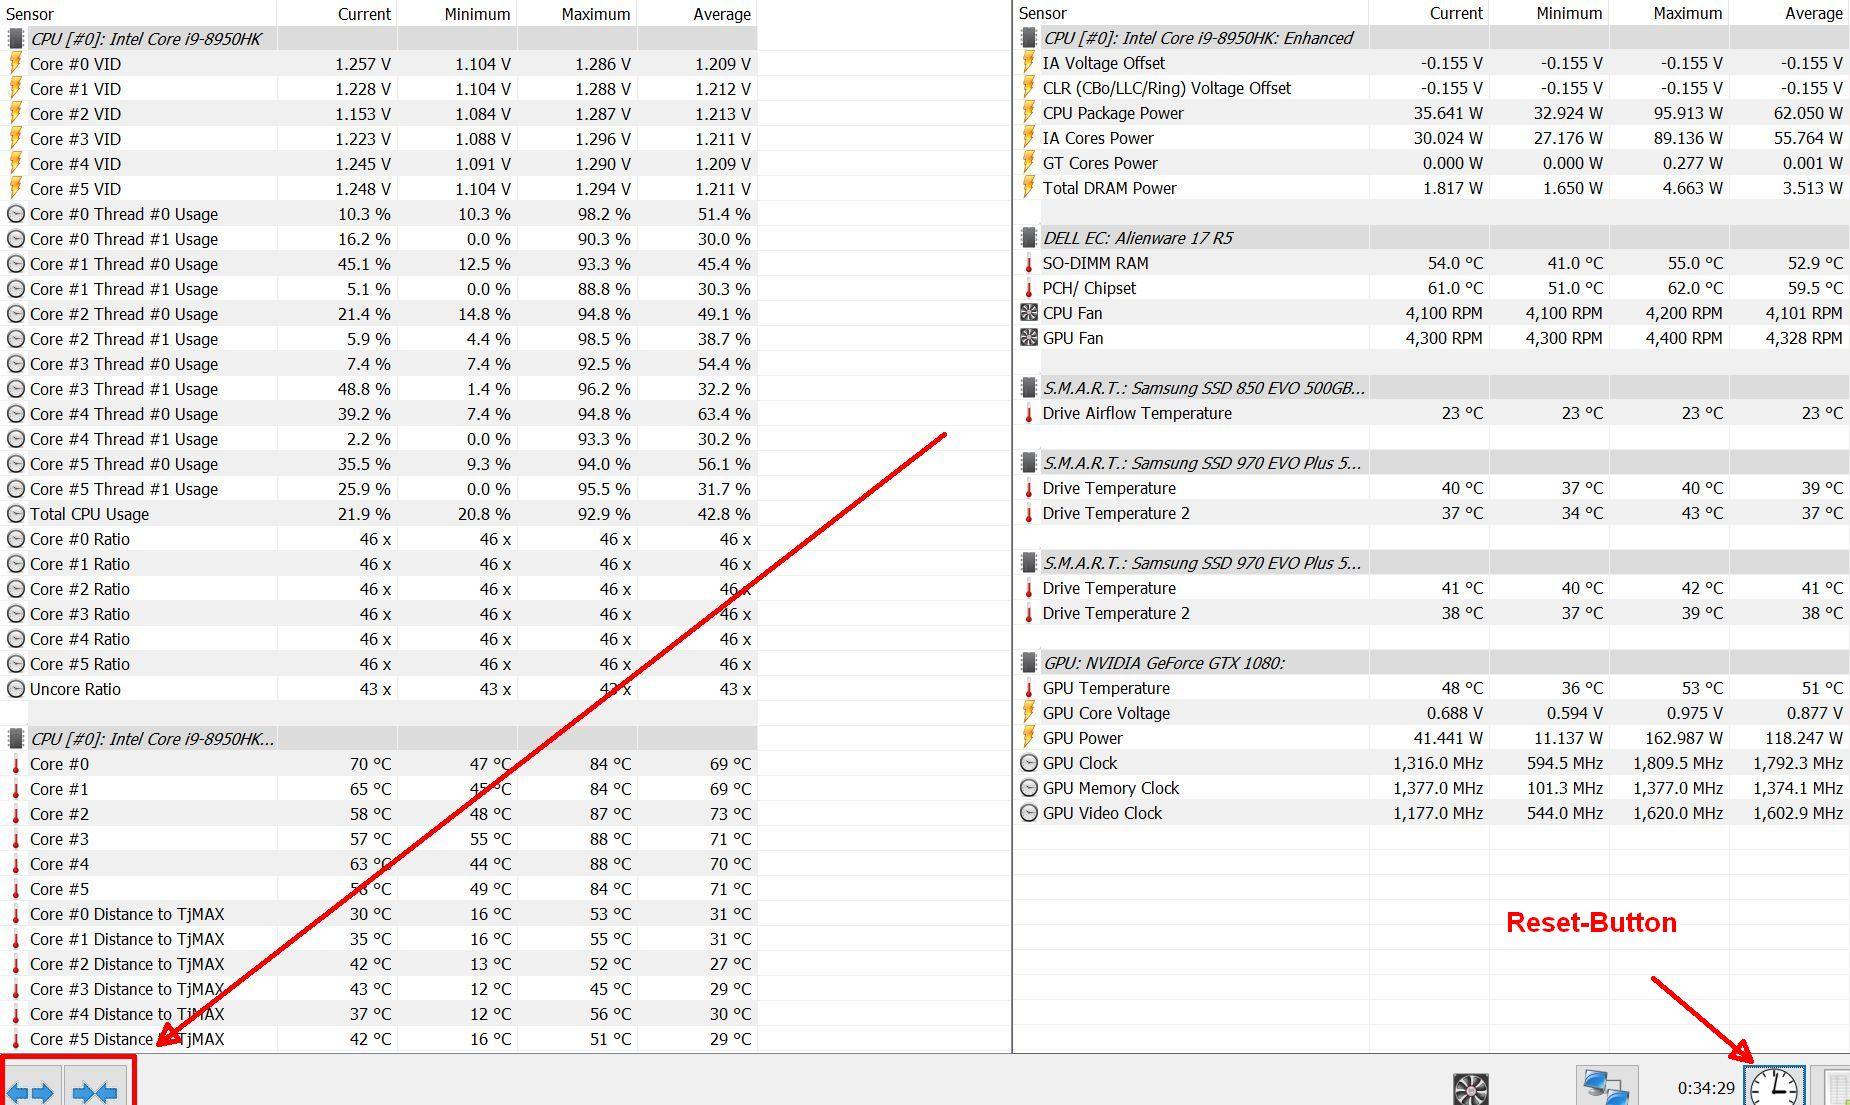Open the fan control icon in bottom bar
Image resolution: width=1850 pixels, height=1105 pixels.
tap(1470, 1089)
